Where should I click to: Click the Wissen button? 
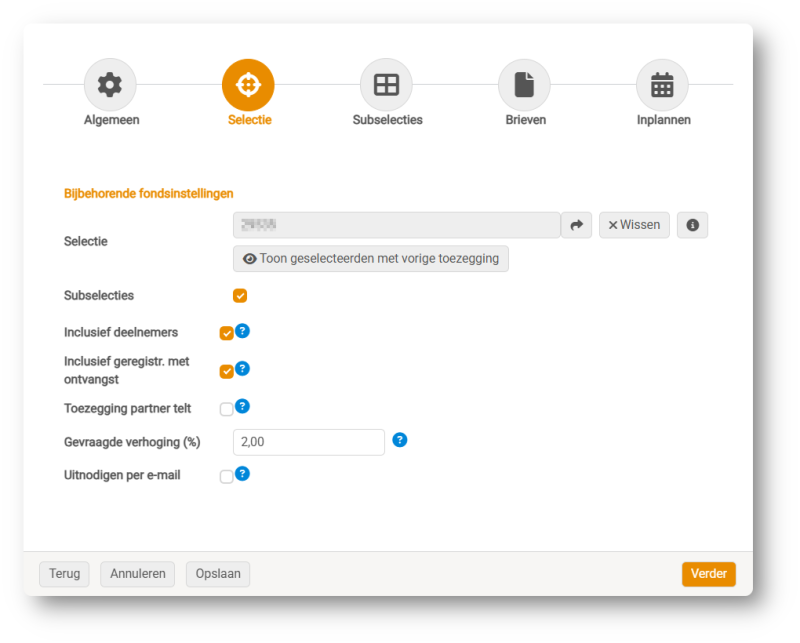click(634, 225)
